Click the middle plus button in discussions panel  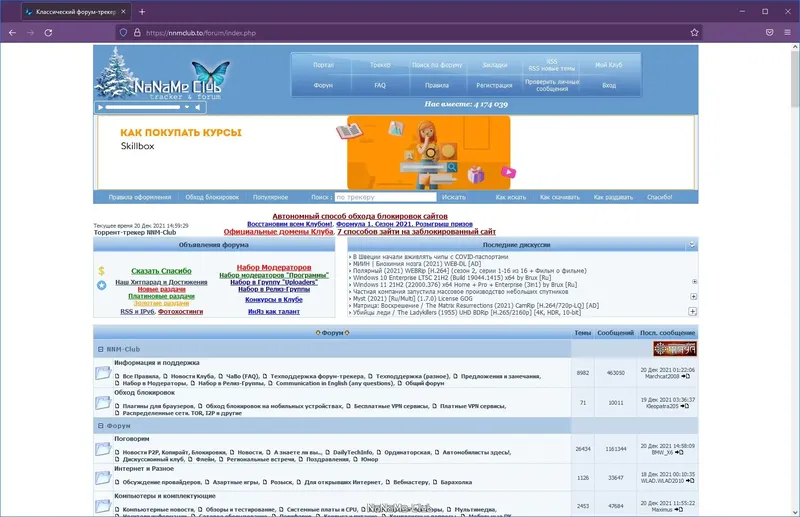click(x=693, y=297)
